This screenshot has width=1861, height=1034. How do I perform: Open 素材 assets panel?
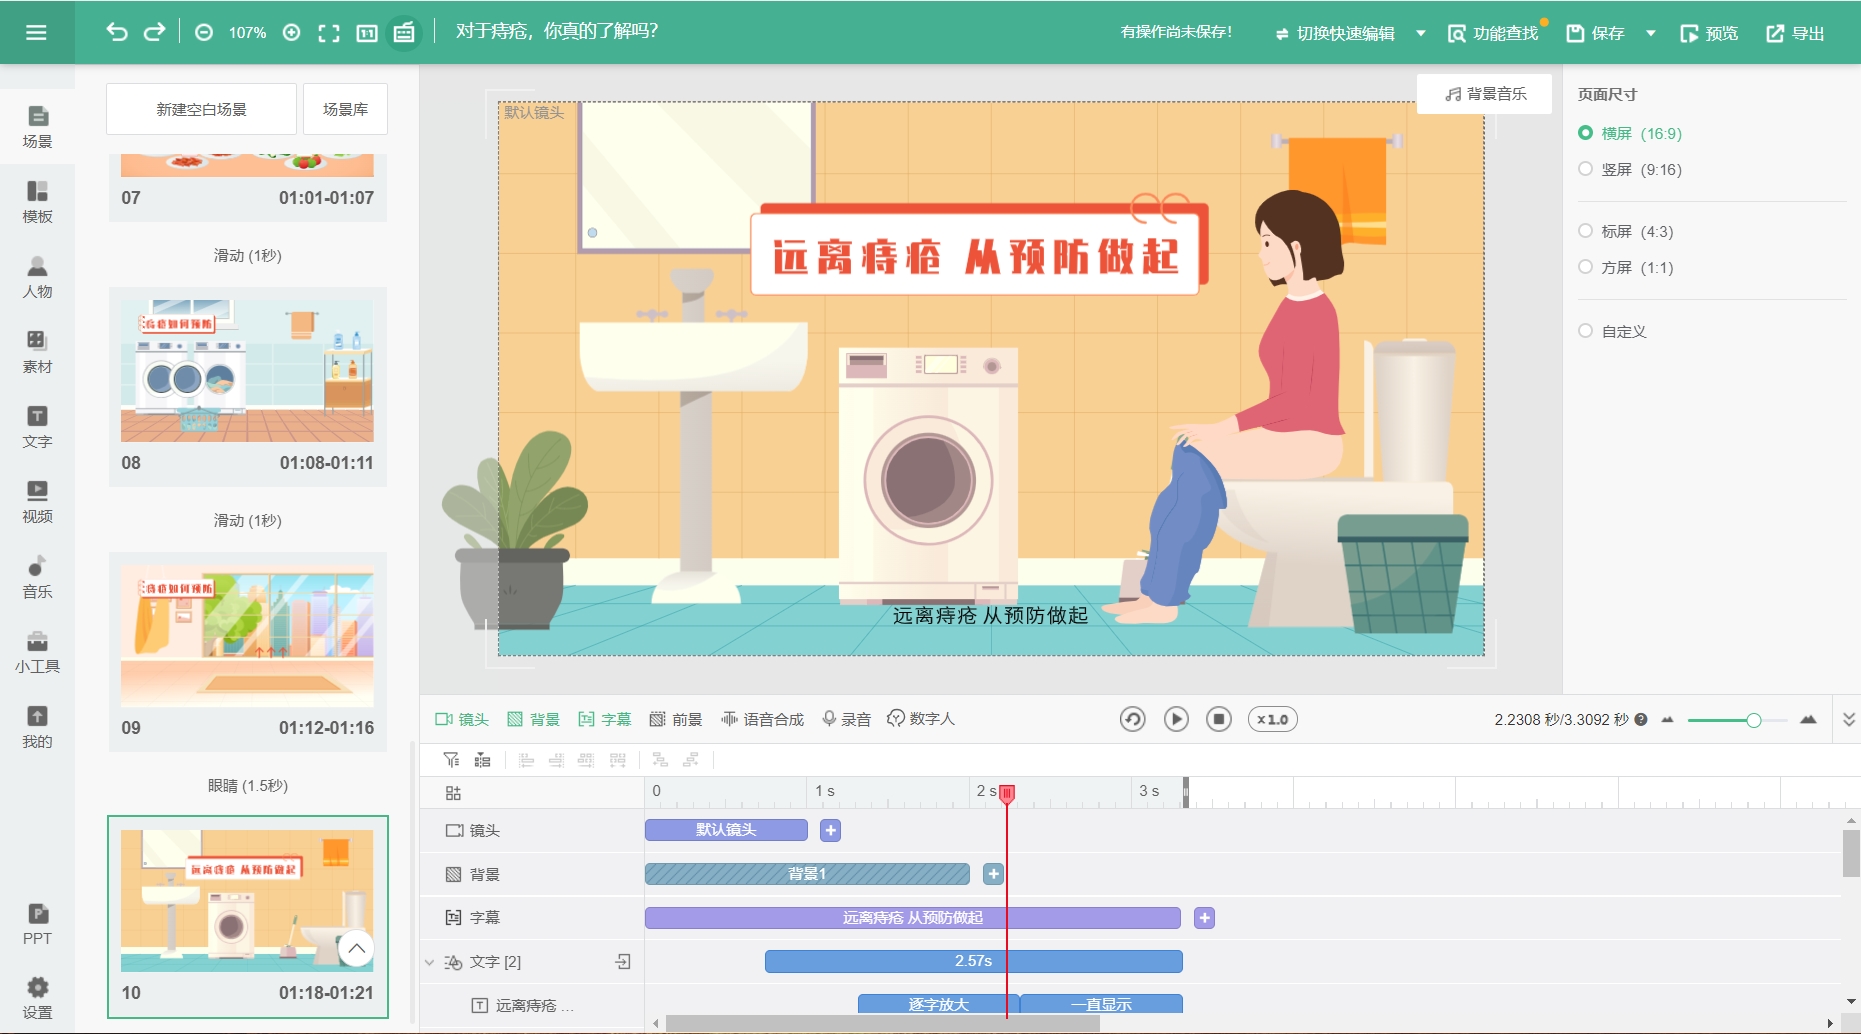click(37, 352)
